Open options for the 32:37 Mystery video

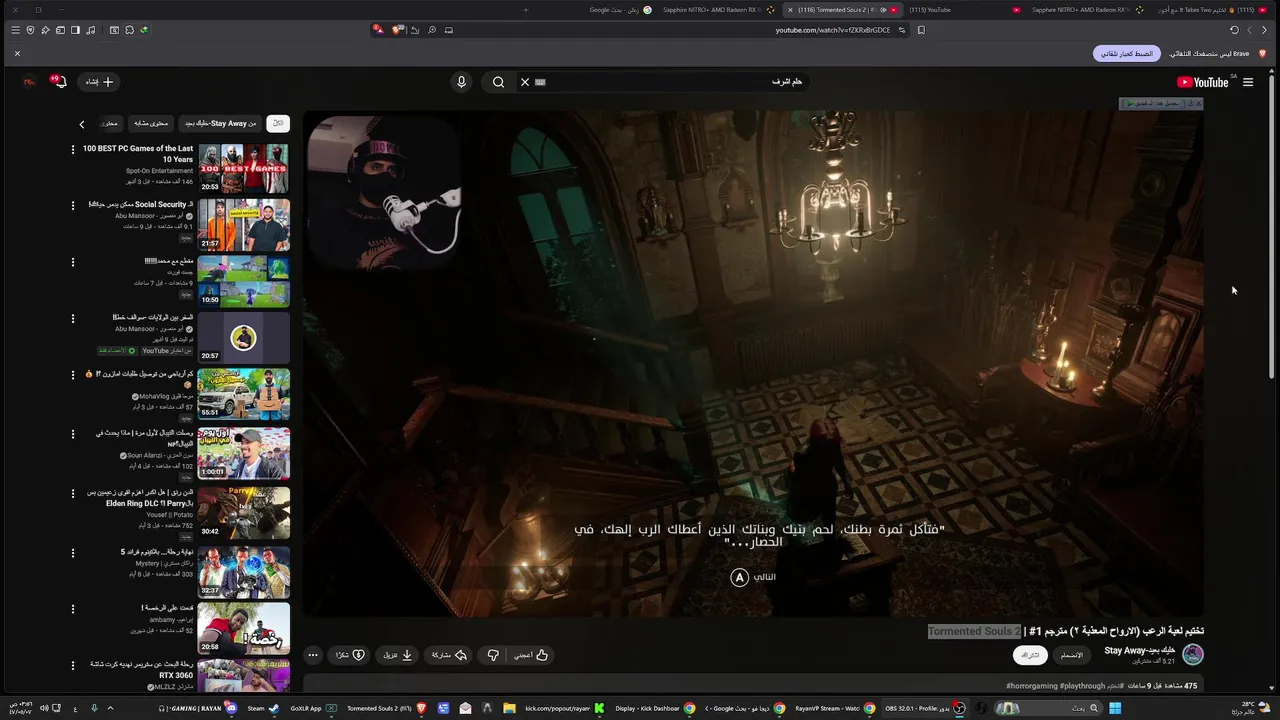coord(72,552)
